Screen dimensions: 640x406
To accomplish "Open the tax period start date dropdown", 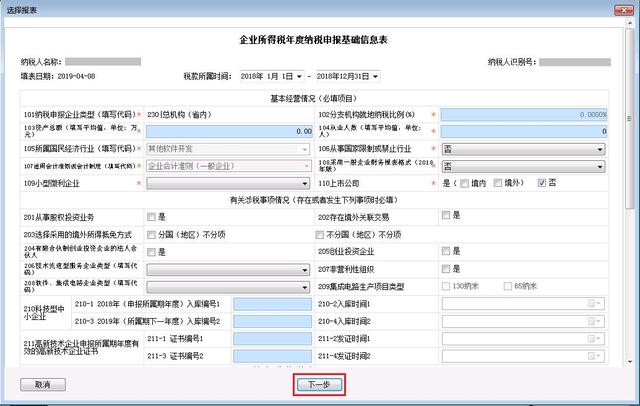I will click(x=299, y=76).
